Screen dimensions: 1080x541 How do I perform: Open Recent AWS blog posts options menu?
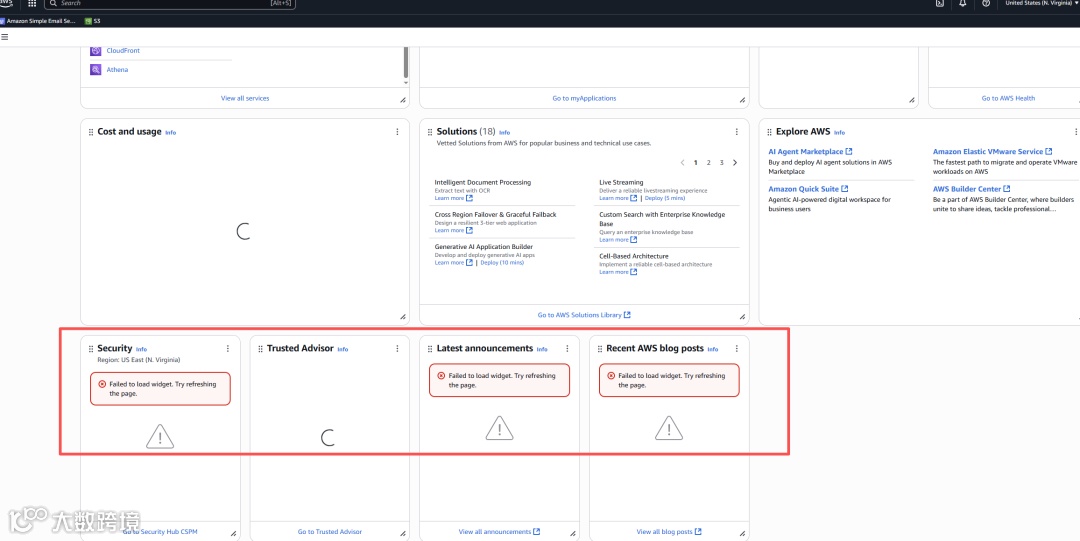click(x=736, y=349)
